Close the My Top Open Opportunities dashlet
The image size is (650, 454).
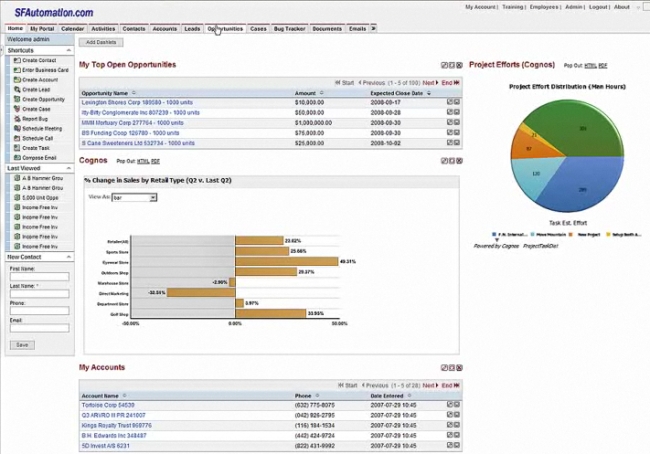459,65
